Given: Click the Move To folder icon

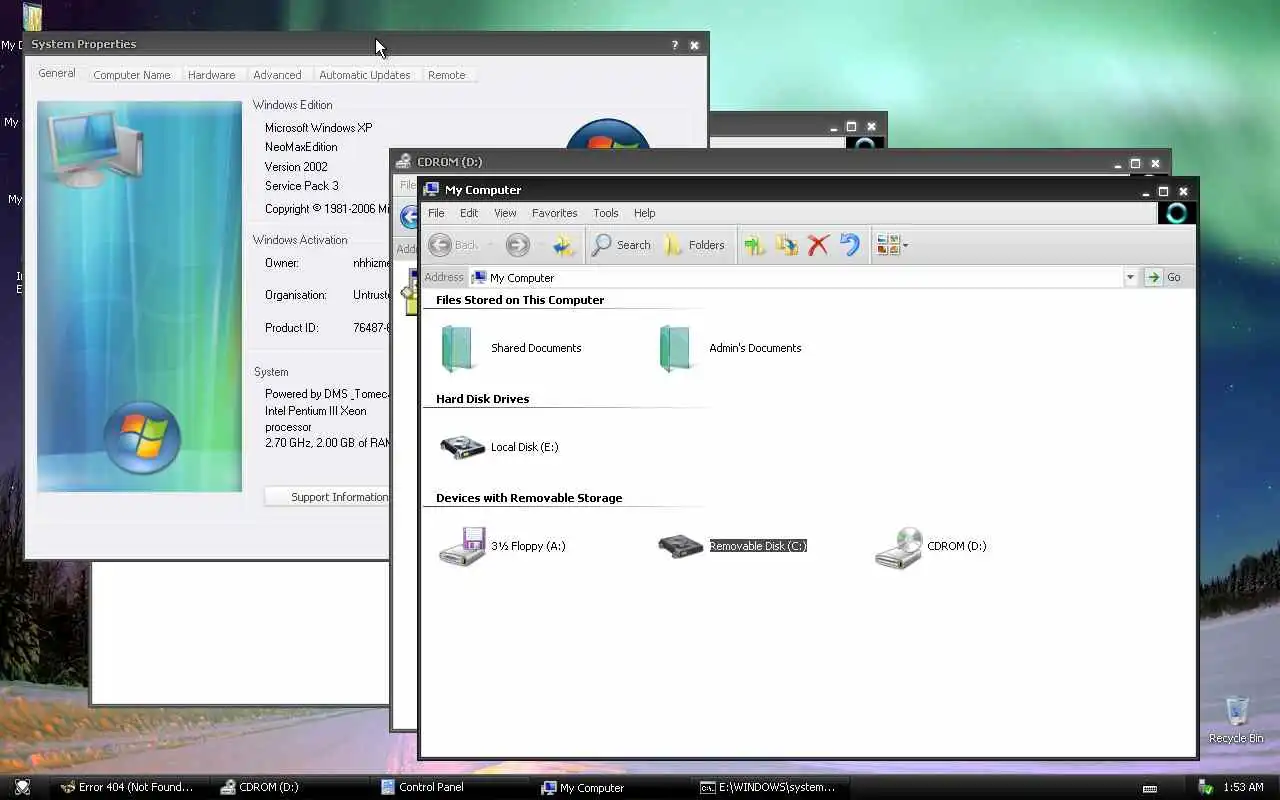Looking at the screenshot, I should point(754,245).
